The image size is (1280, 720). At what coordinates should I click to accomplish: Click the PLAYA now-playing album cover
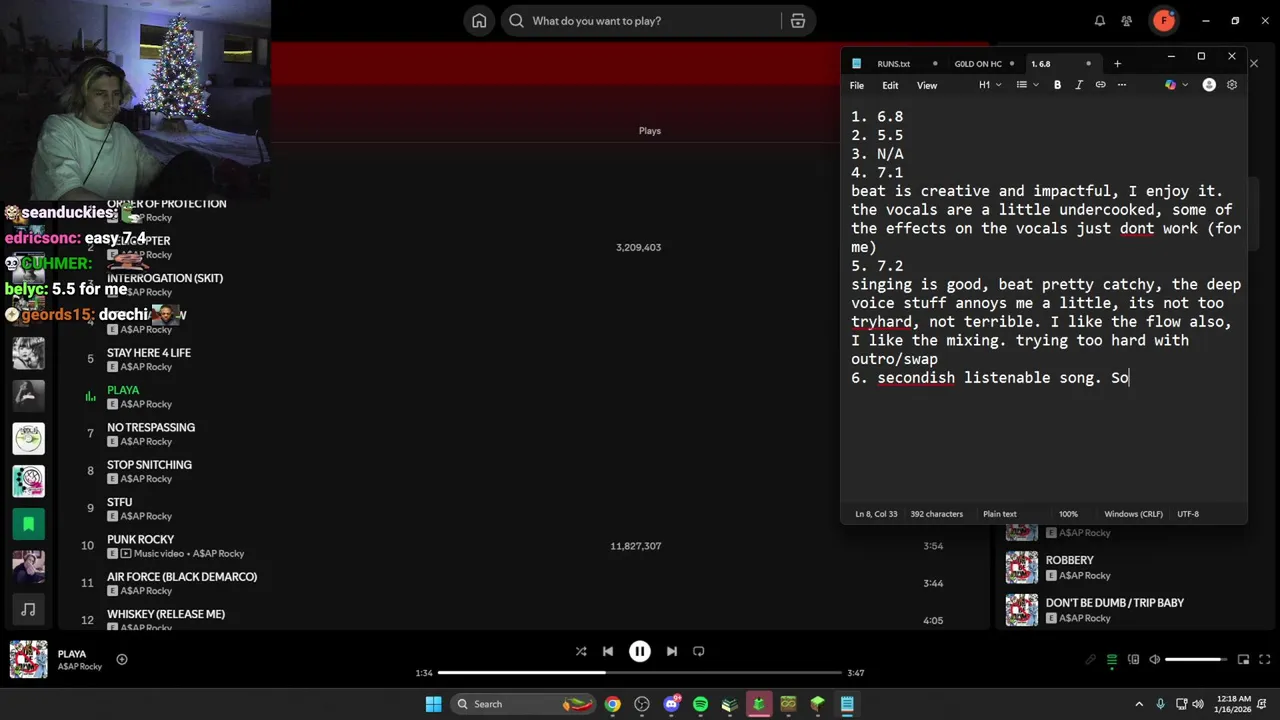28,659
